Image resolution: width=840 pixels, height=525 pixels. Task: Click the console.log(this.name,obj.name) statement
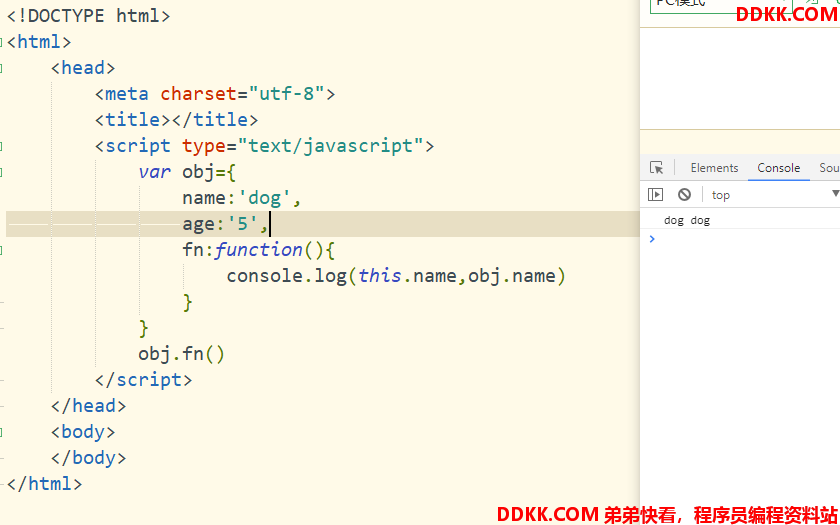[396, 276]
